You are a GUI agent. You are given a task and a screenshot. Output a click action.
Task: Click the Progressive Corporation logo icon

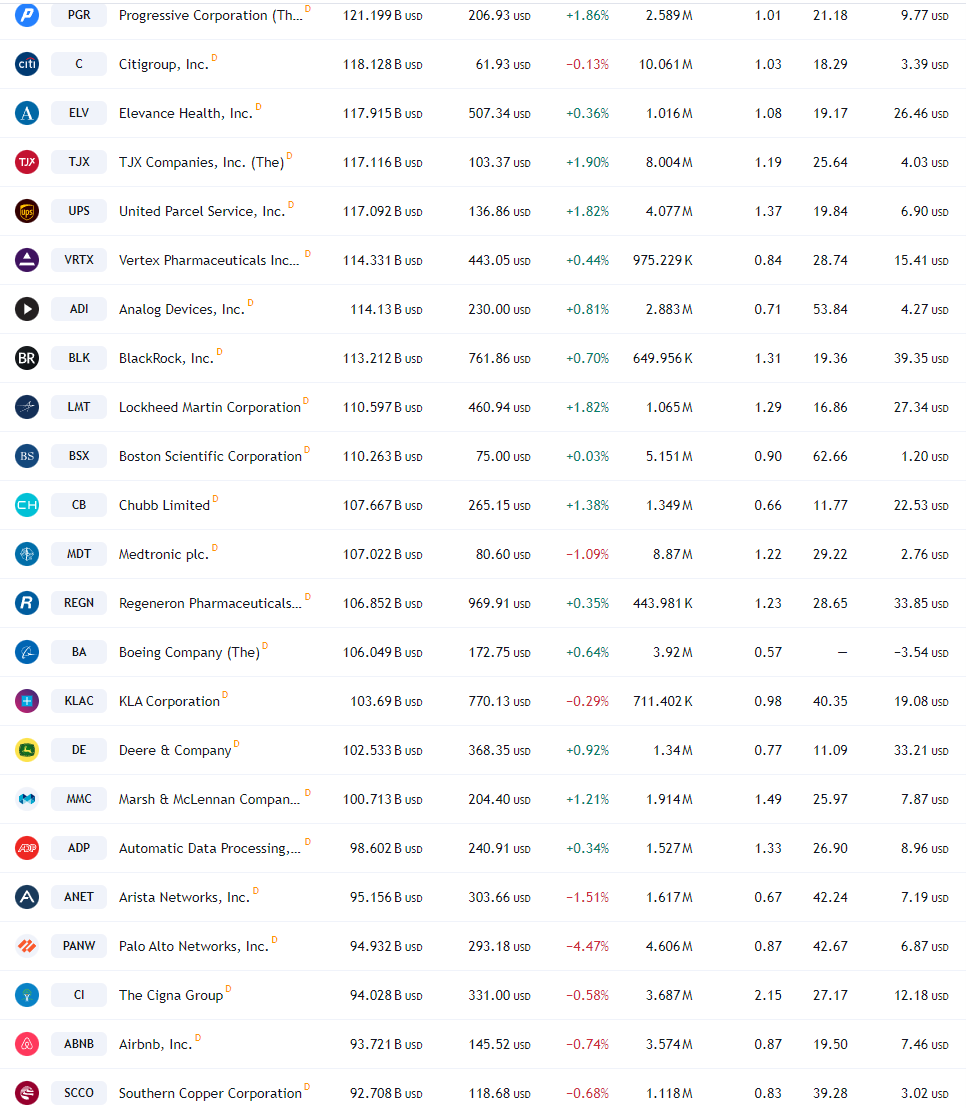[x=27, y=15]
